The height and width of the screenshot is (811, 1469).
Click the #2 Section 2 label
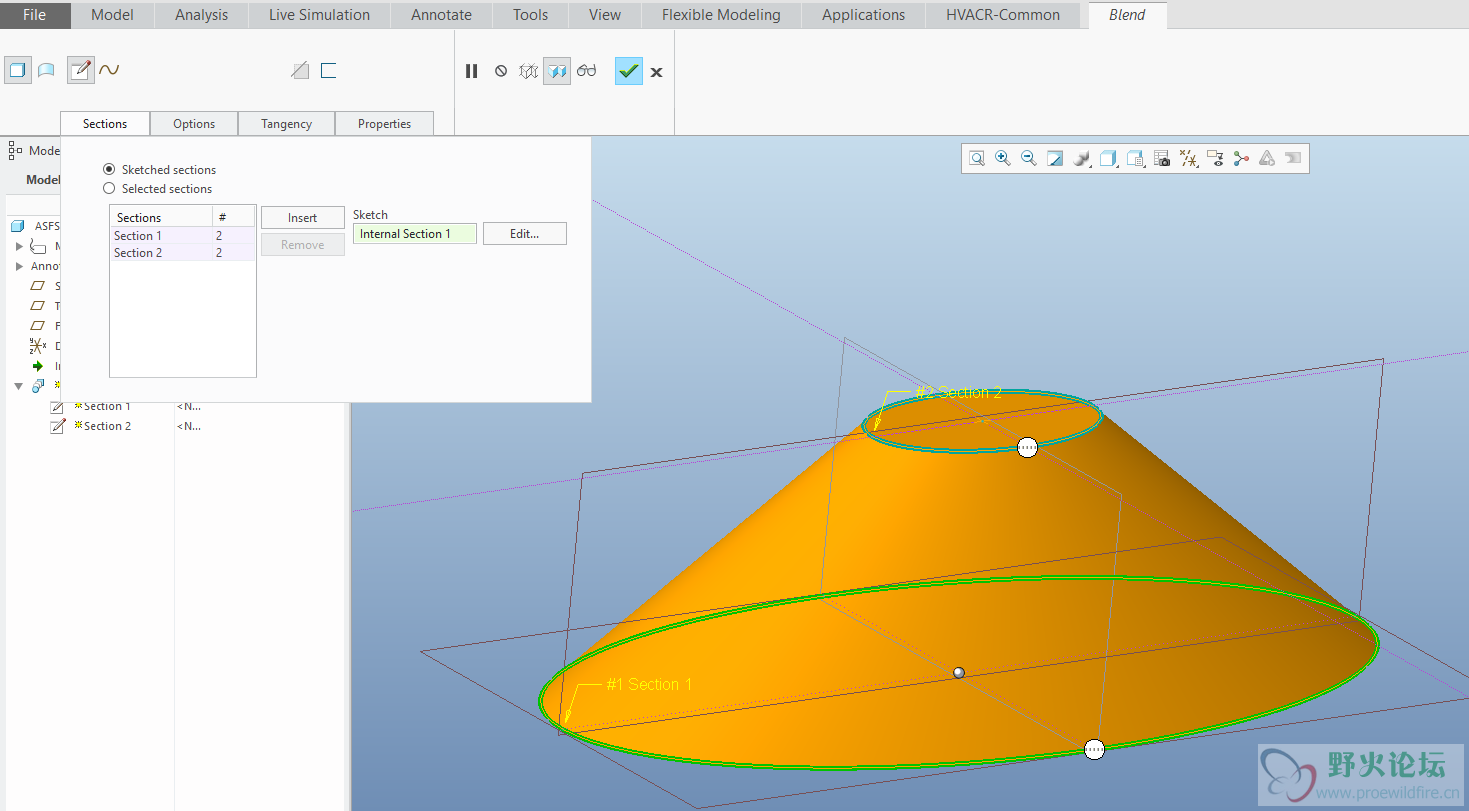958,393
